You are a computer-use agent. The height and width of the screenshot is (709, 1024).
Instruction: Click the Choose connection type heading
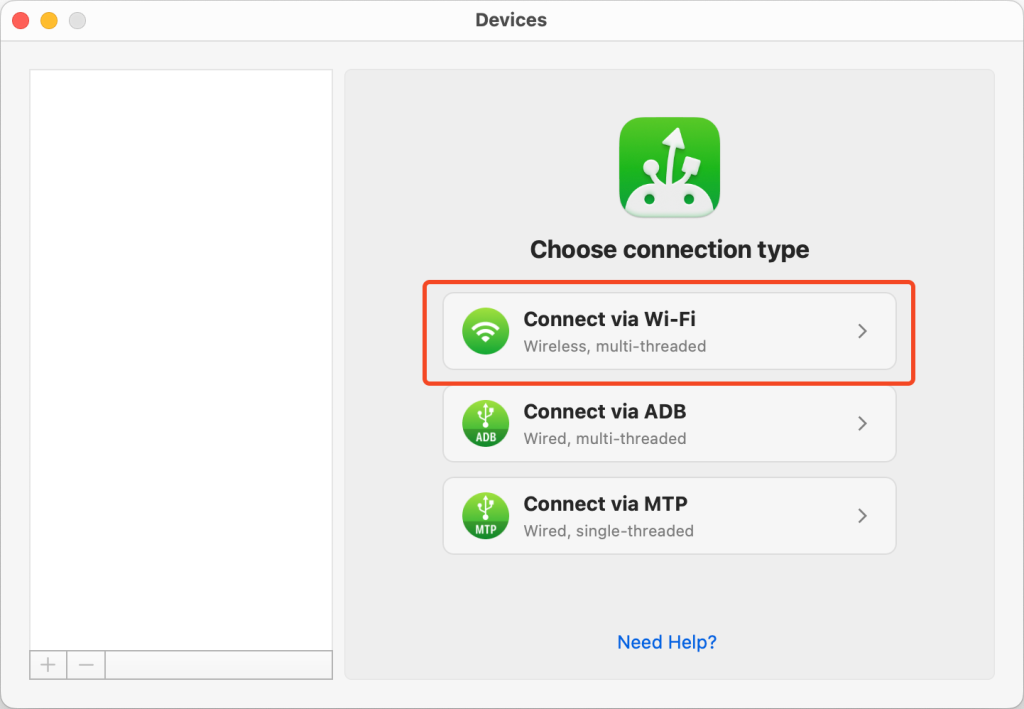pyautogui.click(x=669, y=249)
